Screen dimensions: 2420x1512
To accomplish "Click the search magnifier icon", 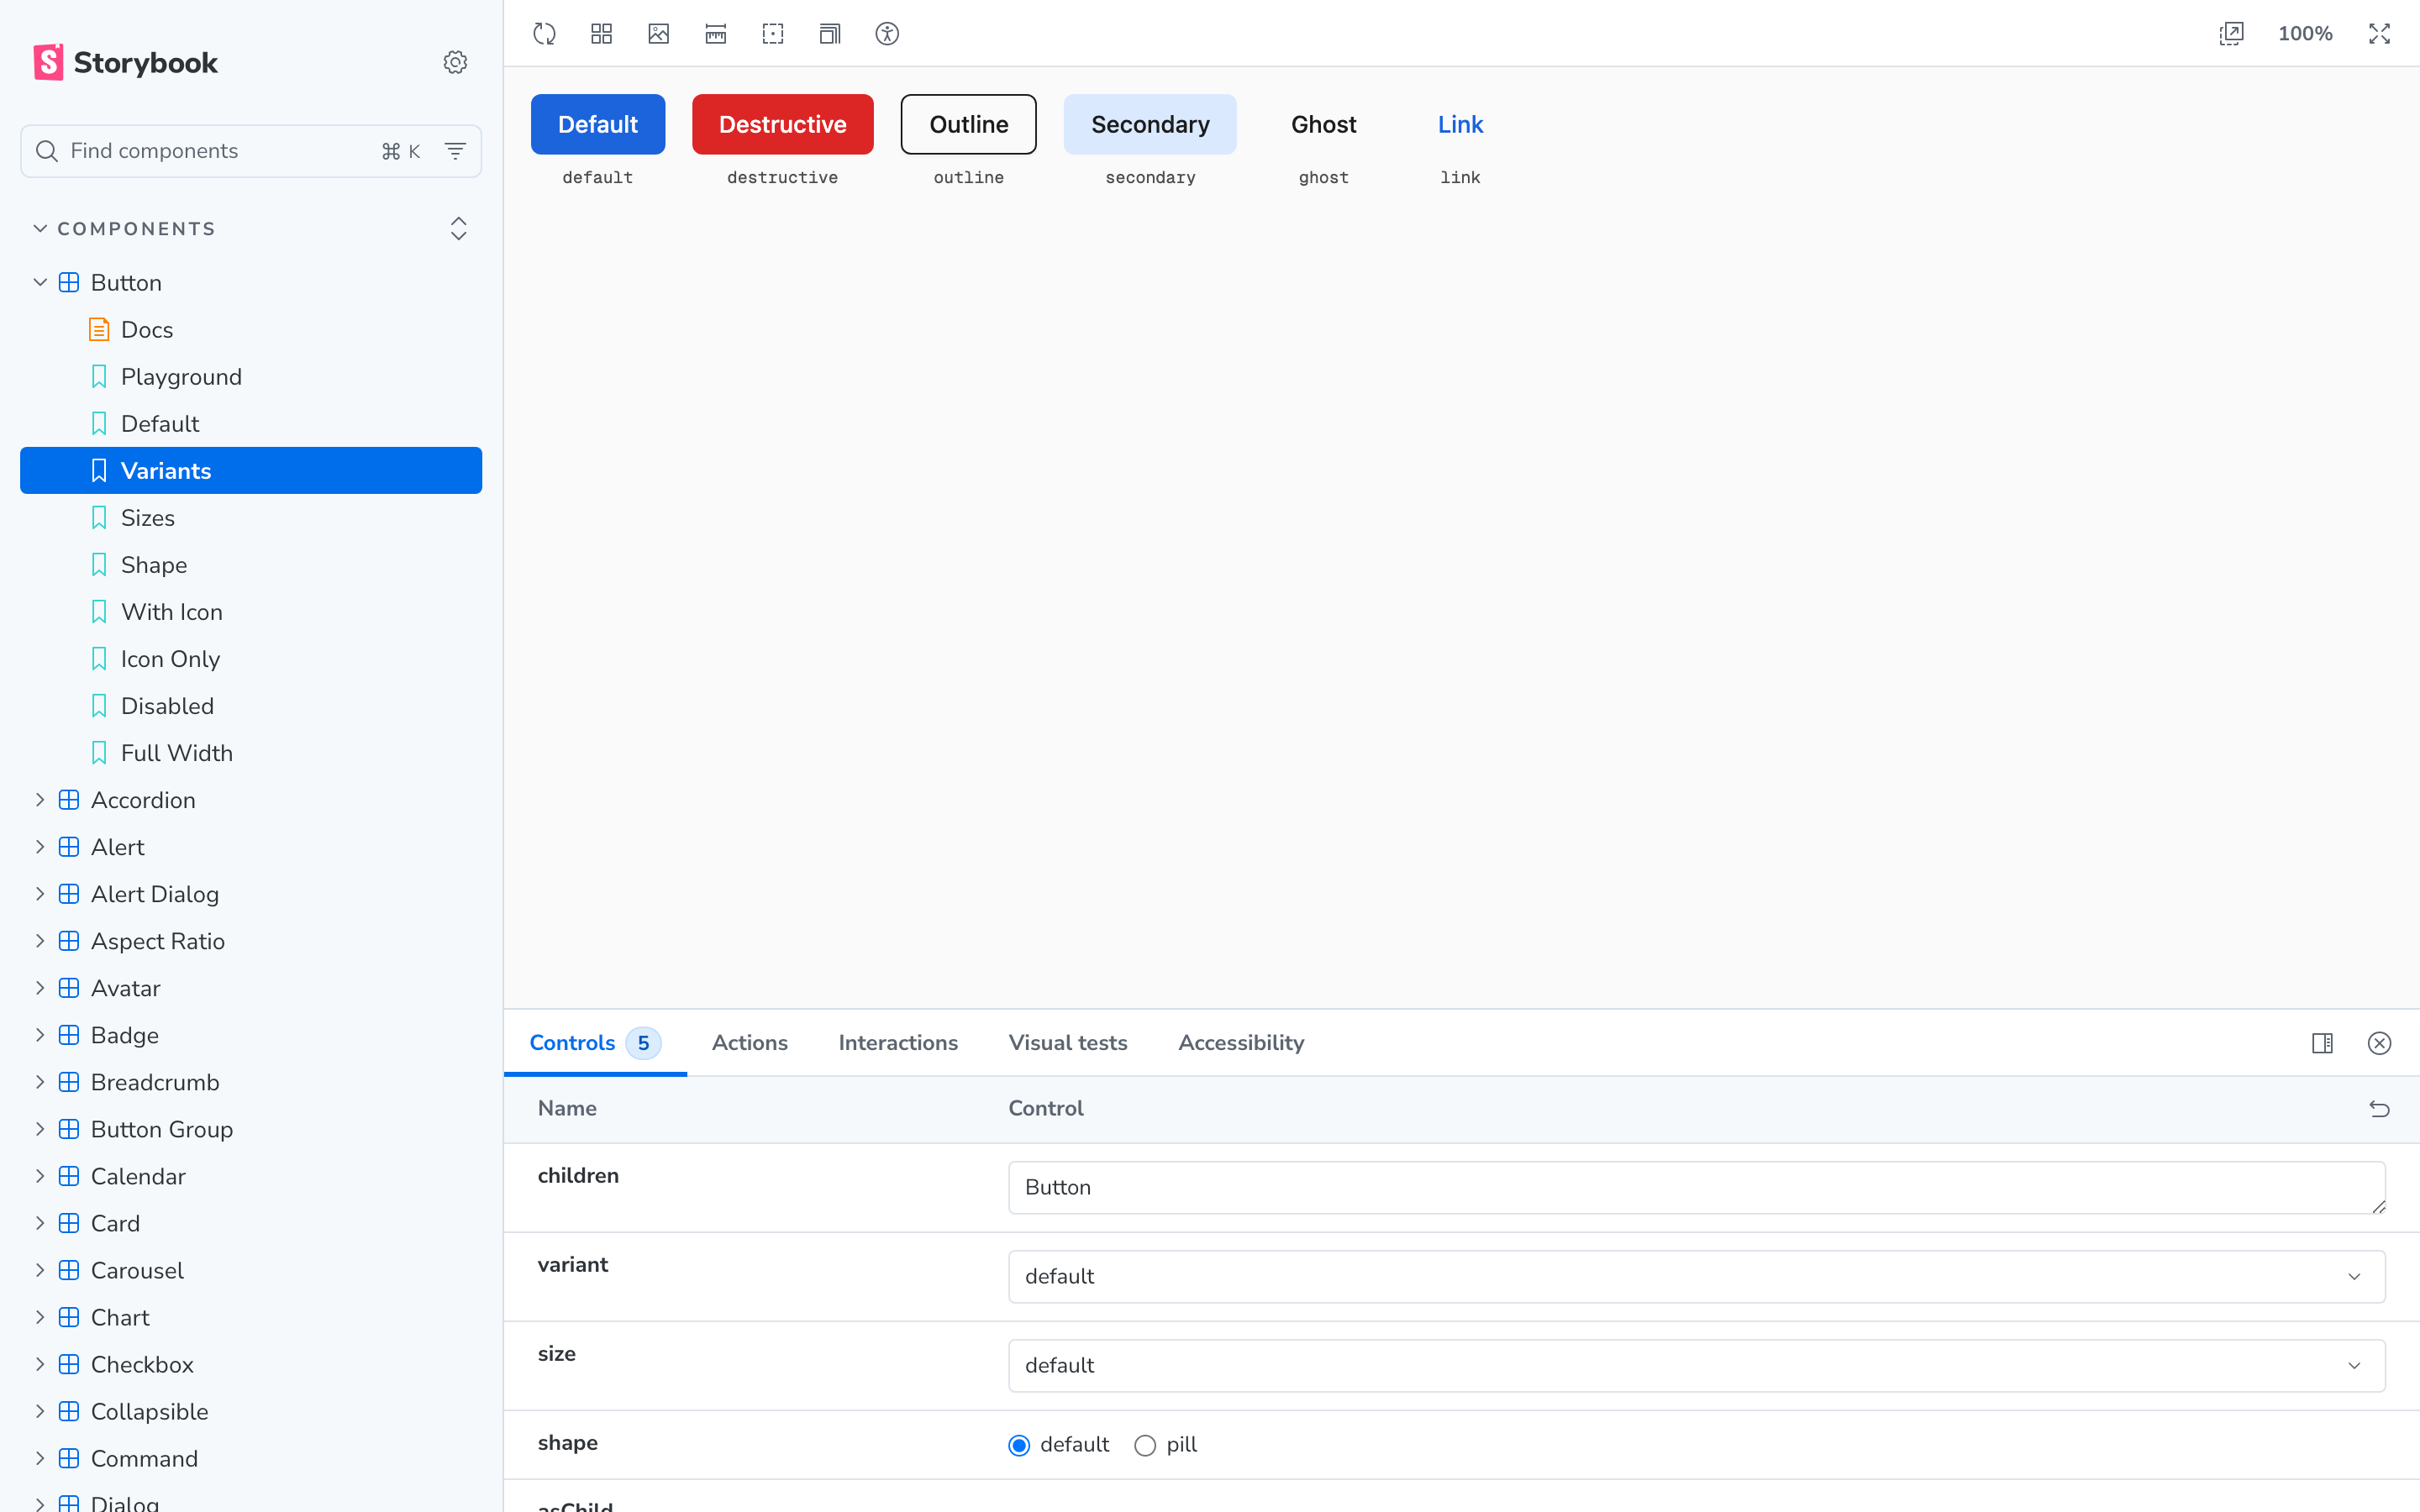I will click(x=46, y=151).
